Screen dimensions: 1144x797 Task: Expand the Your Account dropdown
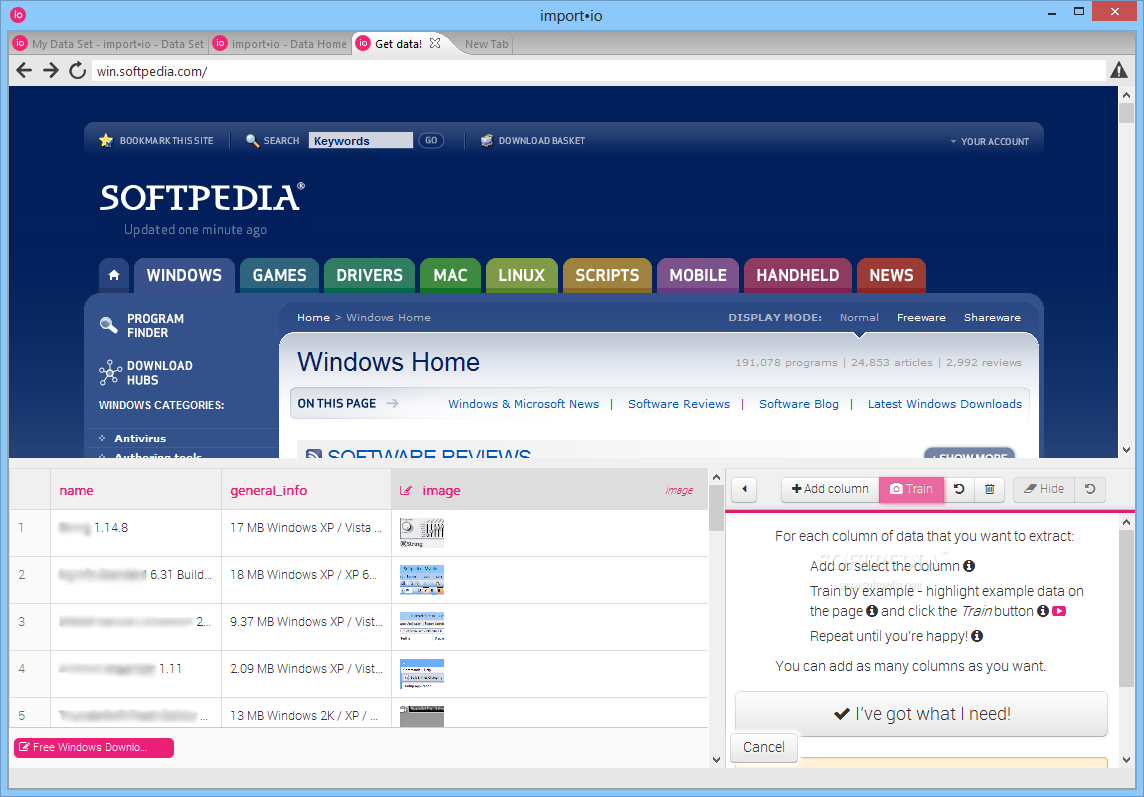pyautogui.click(x=990, y=142)
